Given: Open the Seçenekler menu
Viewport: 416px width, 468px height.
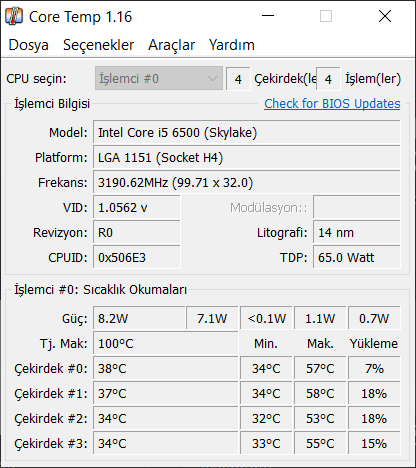Looking at the screenshot, I should coord(99,45).
